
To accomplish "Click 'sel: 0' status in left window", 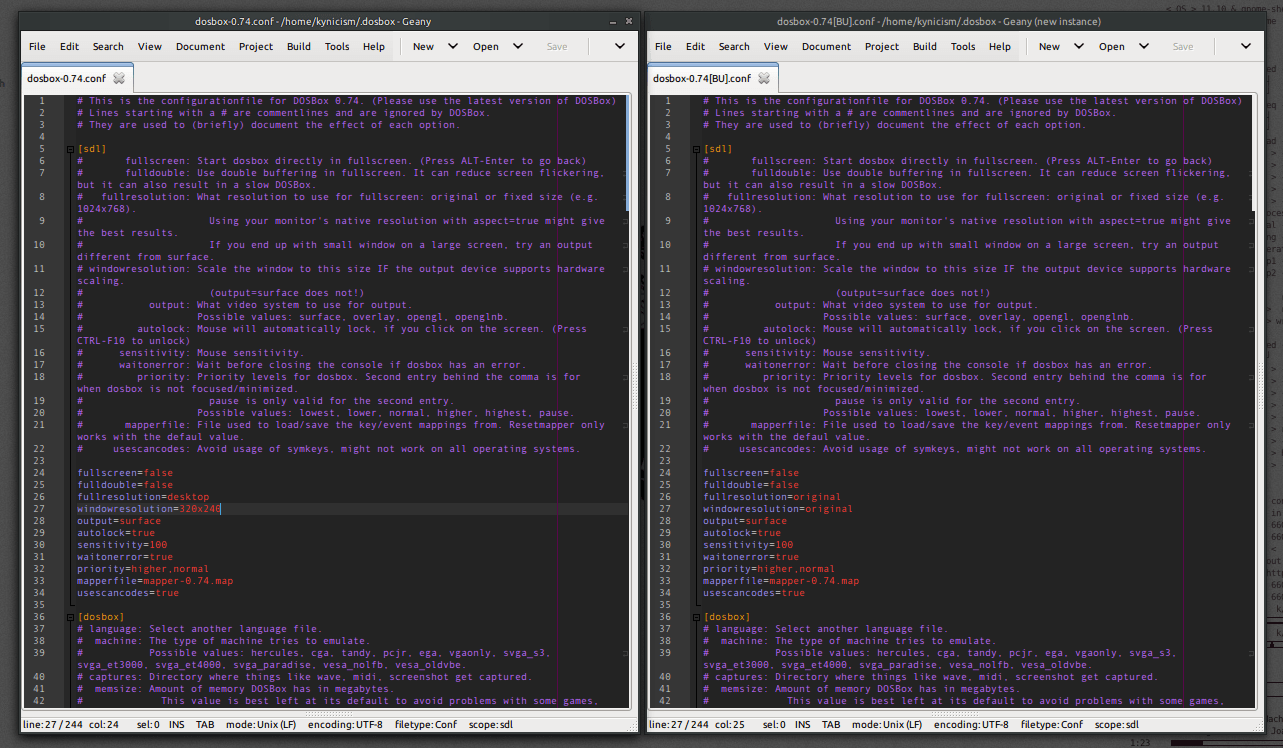I will (146, 725).
